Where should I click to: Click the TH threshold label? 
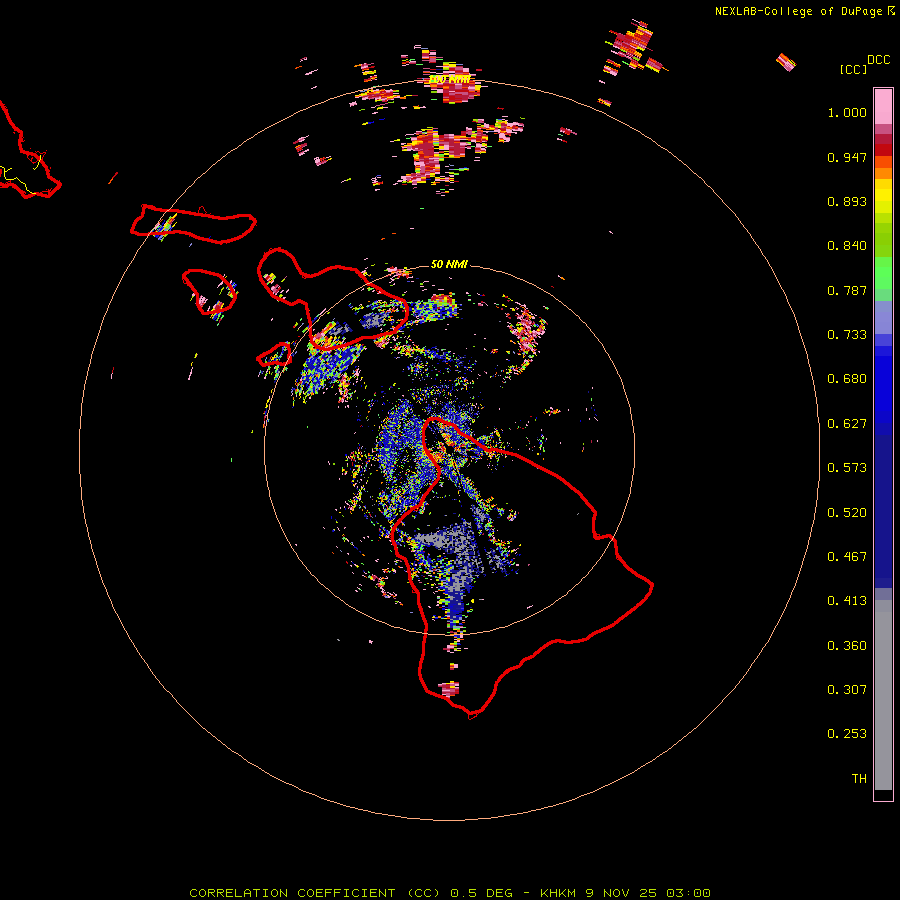coord(859,779)
